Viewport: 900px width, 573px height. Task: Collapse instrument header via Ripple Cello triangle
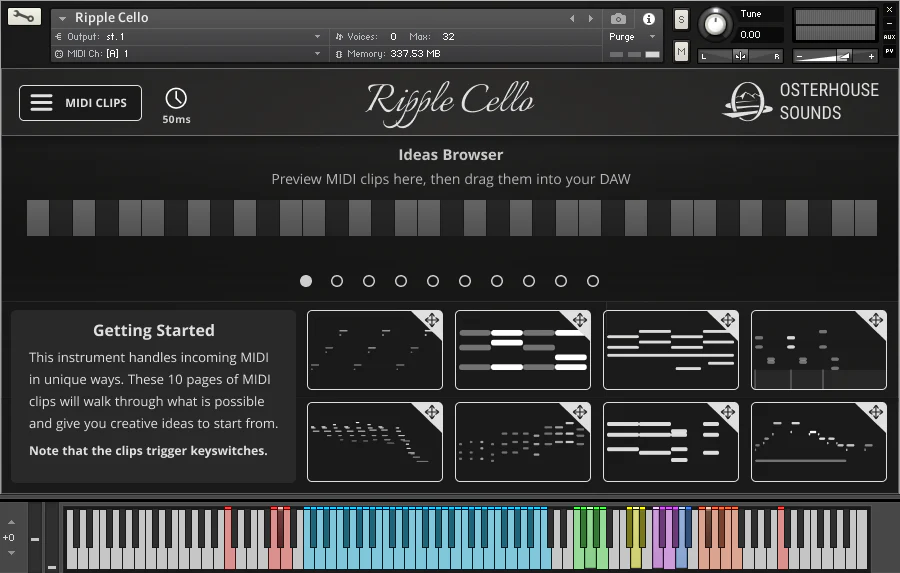(63, 19)
